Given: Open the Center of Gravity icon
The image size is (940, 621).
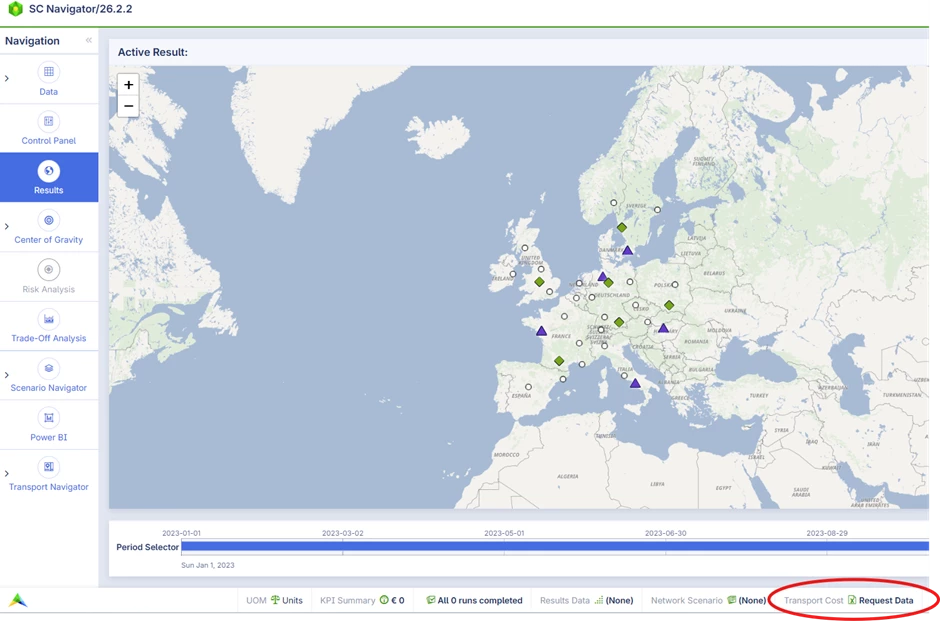Looking at the screenshot, I should click(49, 220).
